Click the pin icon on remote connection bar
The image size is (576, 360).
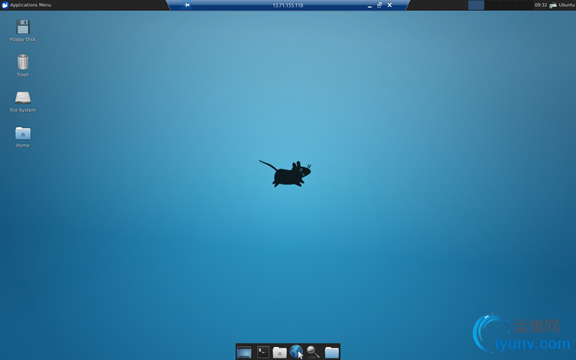coord(187,5)
